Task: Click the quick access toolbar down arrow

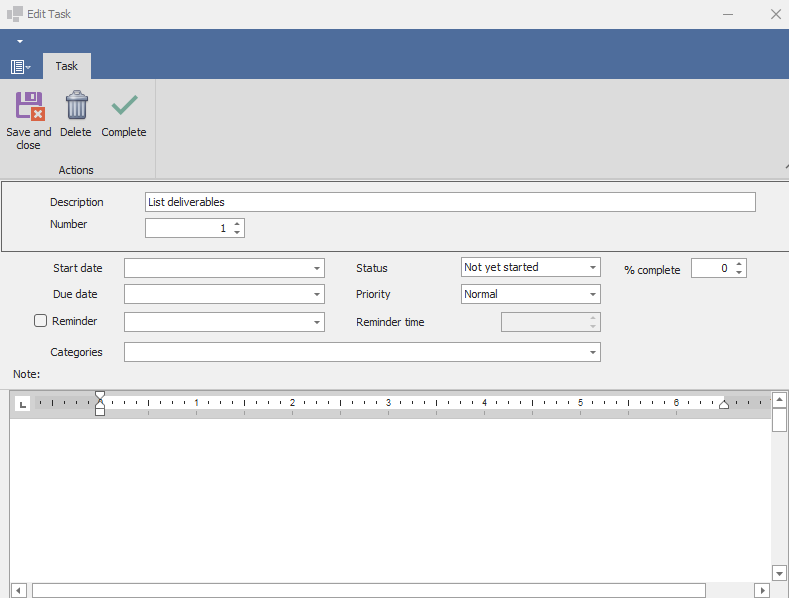Action: coord(19,42)
